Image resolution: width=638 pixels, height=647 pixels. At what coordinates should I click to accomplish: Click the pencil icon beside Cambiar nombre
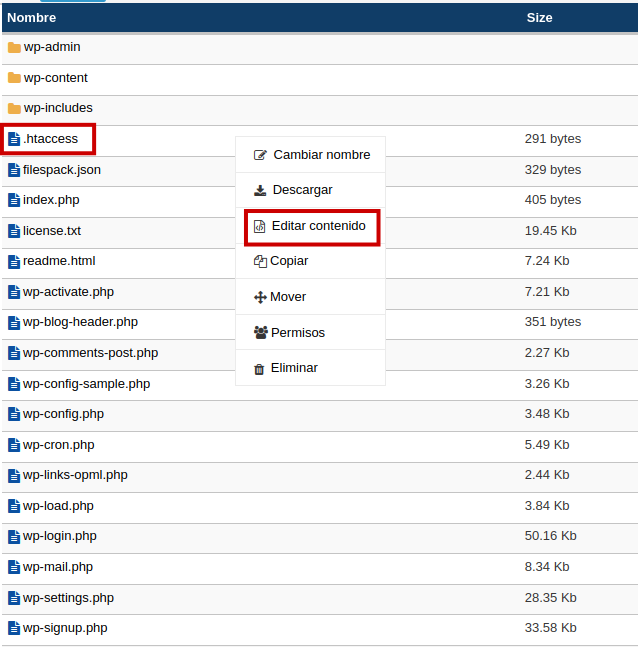[x=261, y=155]
